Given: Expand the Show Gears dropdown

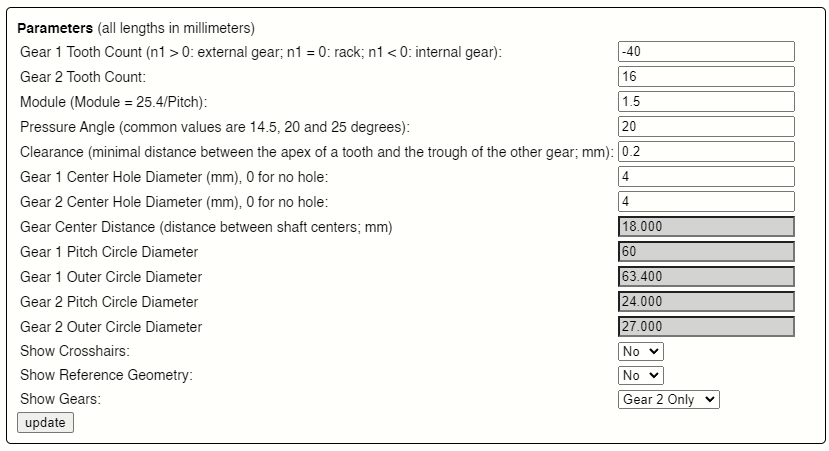Looking at the screenshot, I should 669,399.
